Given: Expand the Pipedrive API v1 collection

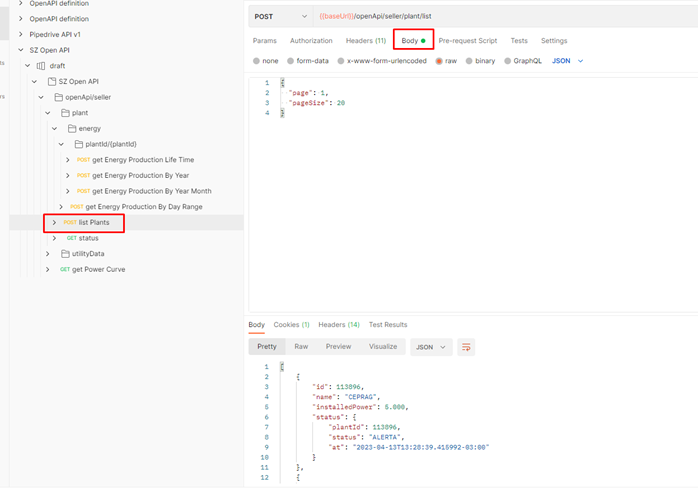Looking at the screenshot, I should tap(20, 34).
